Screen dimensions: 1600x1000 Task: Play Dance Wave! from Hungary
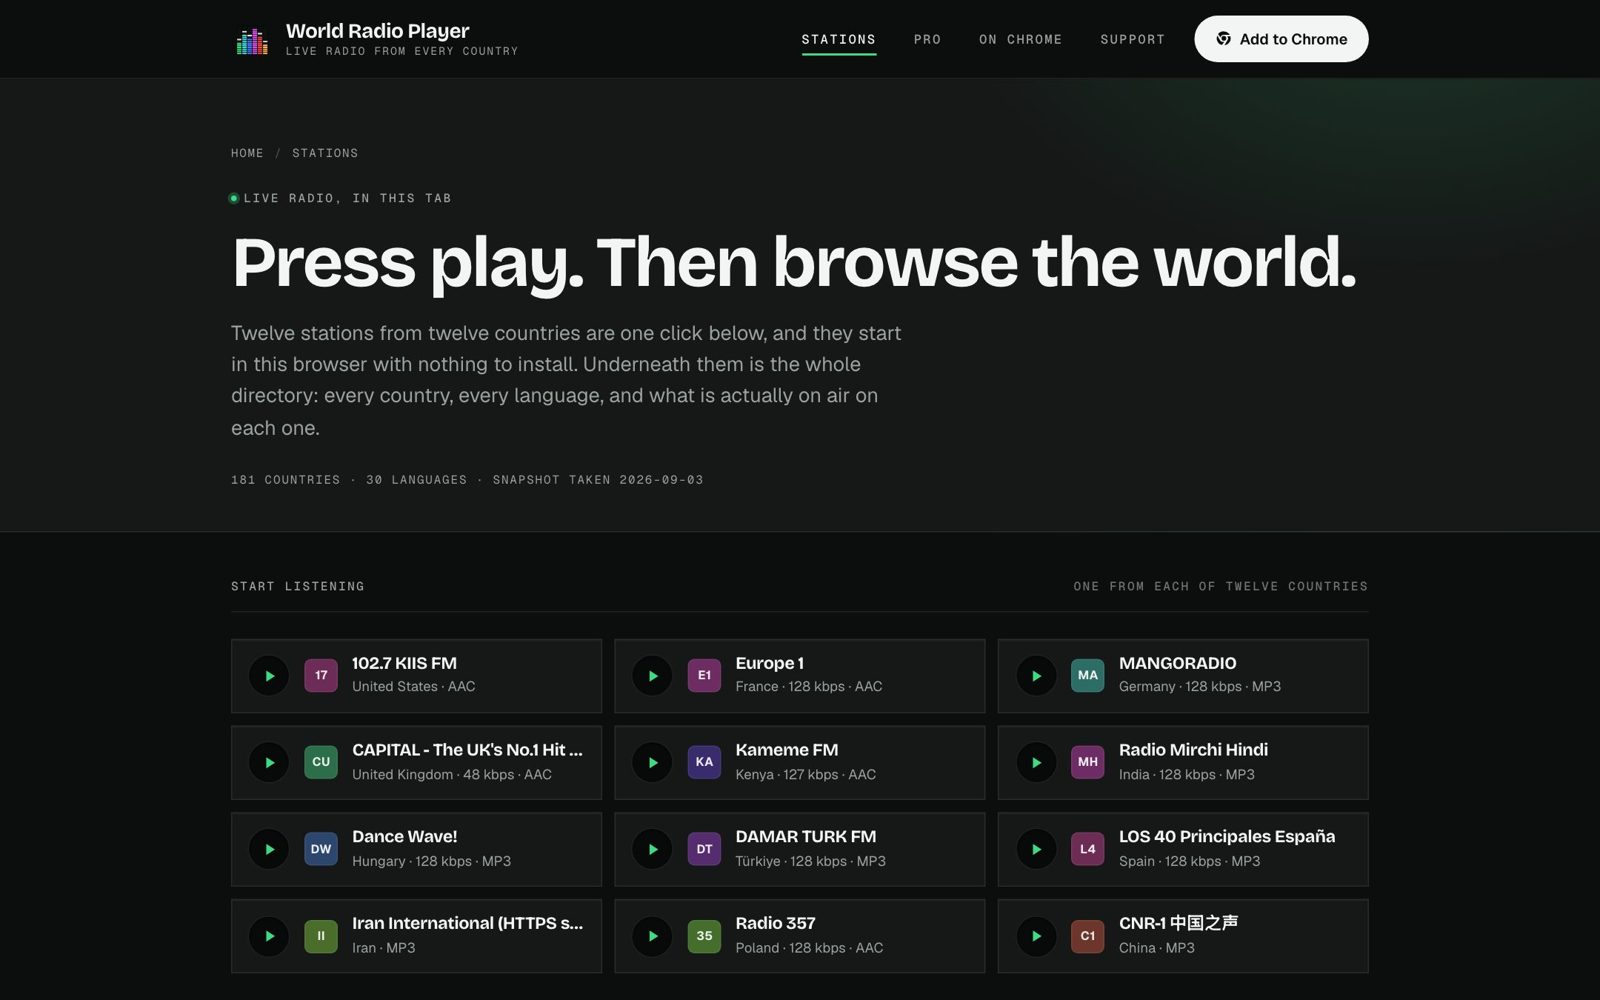tap(269, 849)
